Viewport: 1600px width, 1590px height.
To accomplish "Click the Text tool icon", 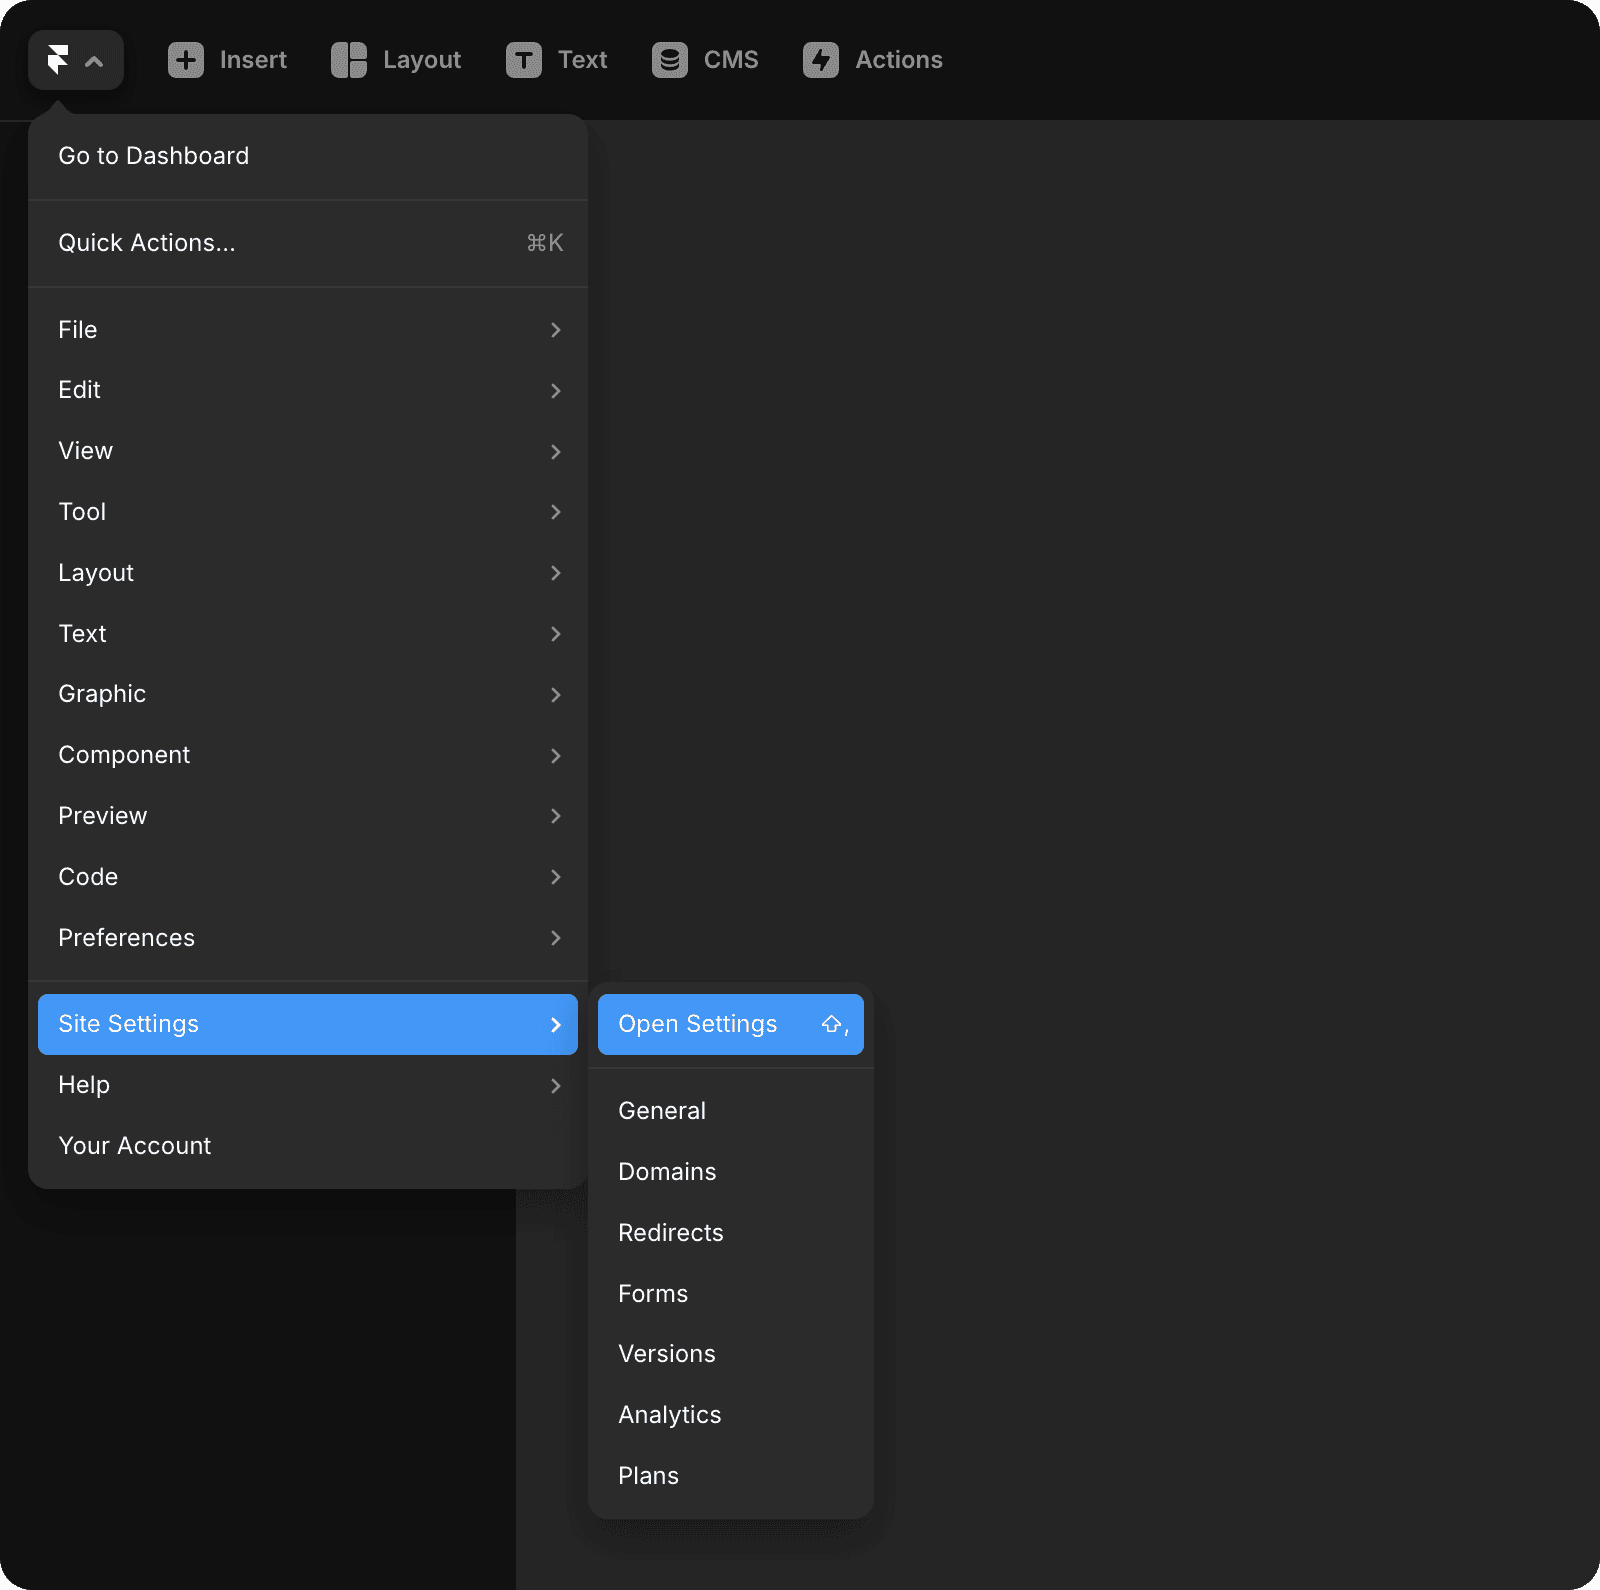I will [524, 60].
